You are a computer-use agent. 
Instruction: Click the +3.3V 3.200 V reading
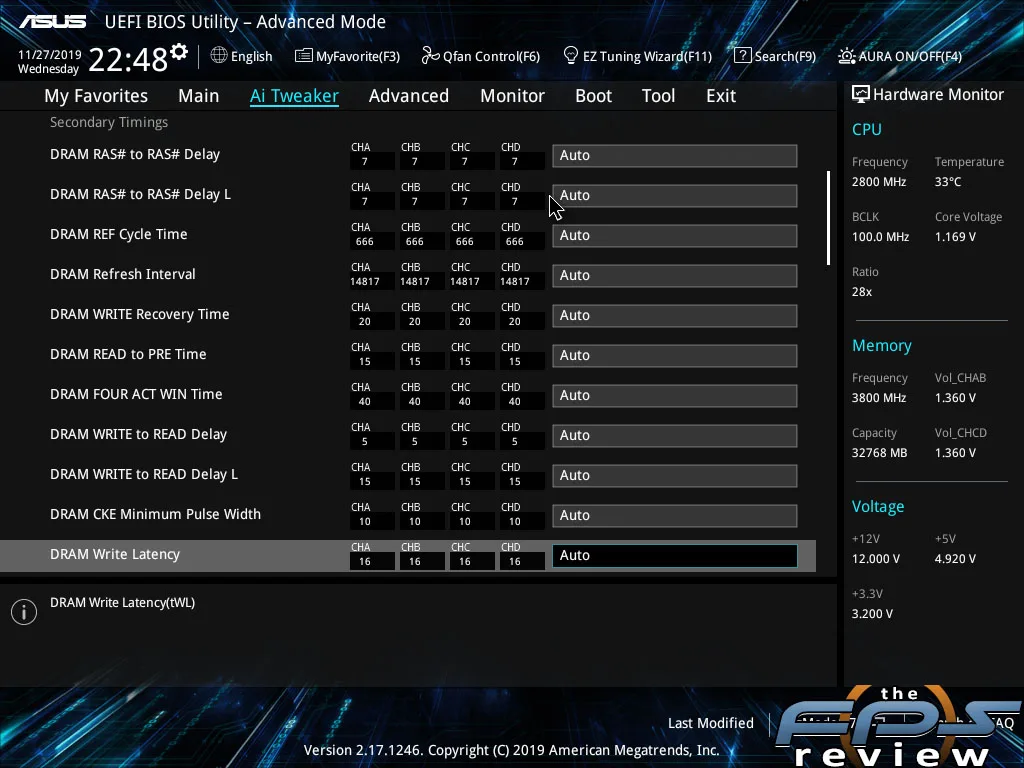pyautogui.click(x=872, y=614)
